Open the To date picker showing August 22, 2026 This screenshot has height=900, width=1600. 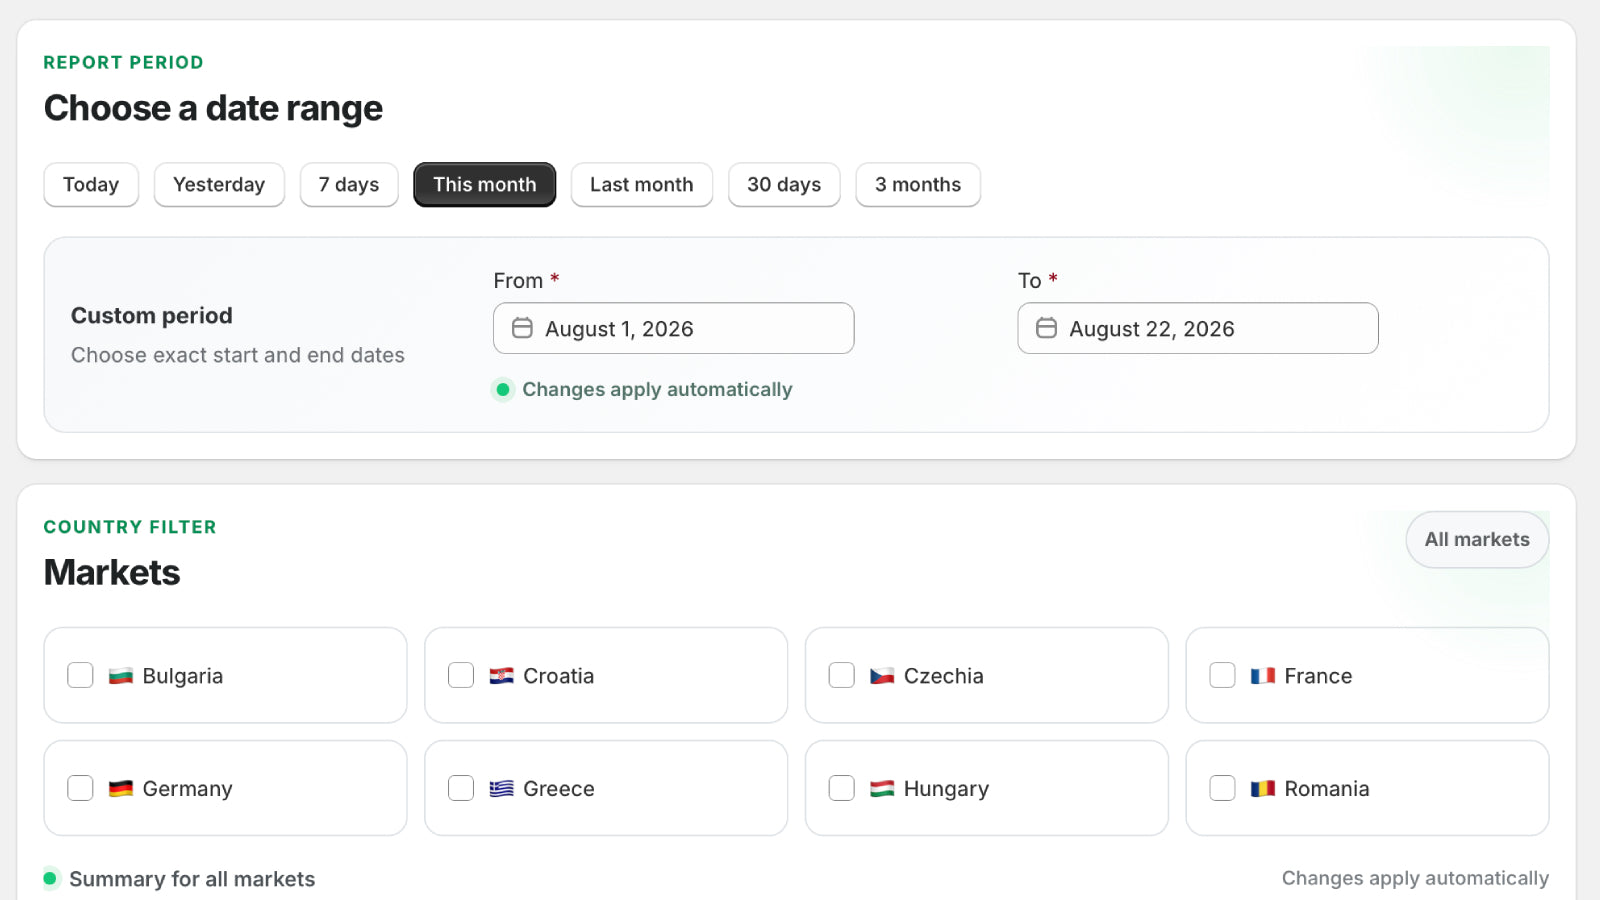tap(1198, 328)
